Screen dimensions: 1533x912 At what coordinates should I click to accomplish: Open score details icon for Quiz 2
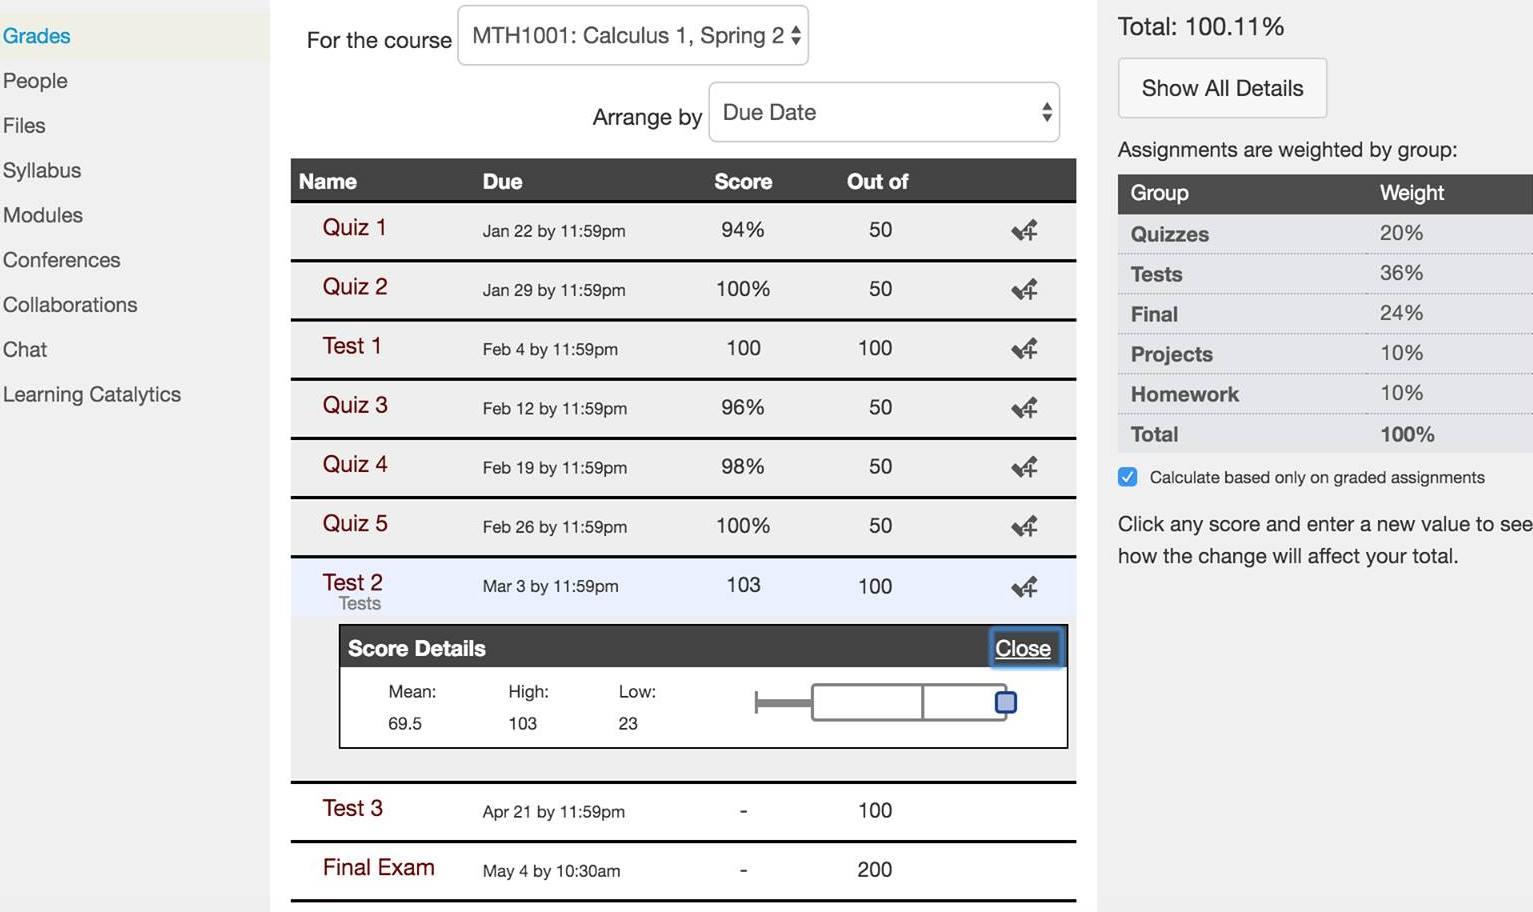coord(1024,290)
